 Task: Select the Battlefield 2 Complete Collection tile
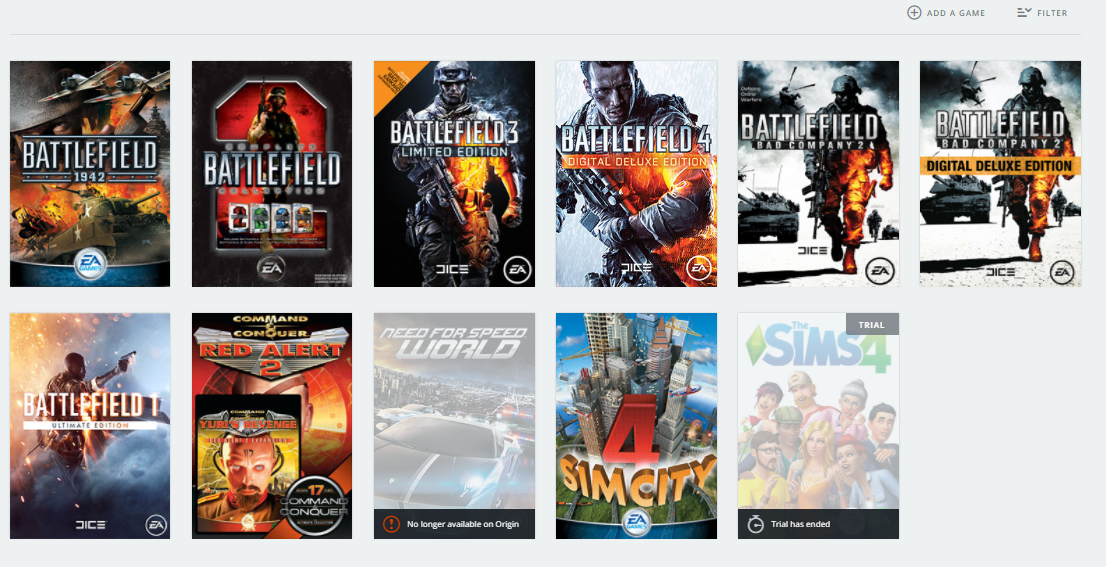point(272,174)
